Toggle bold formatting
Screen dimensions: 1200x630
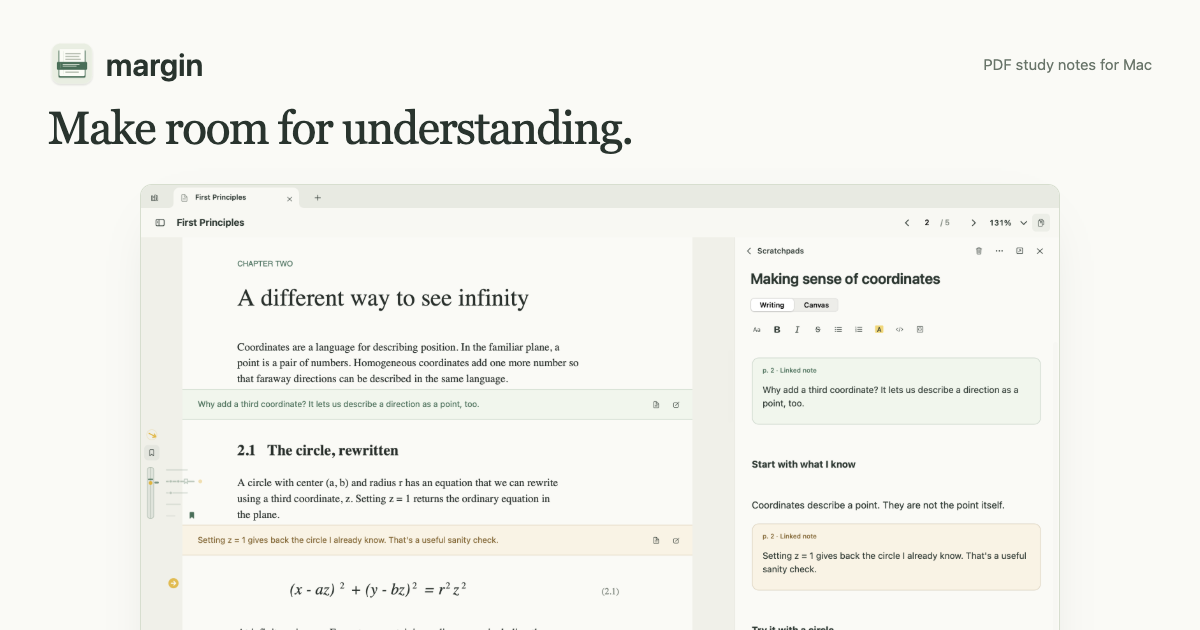777,329
